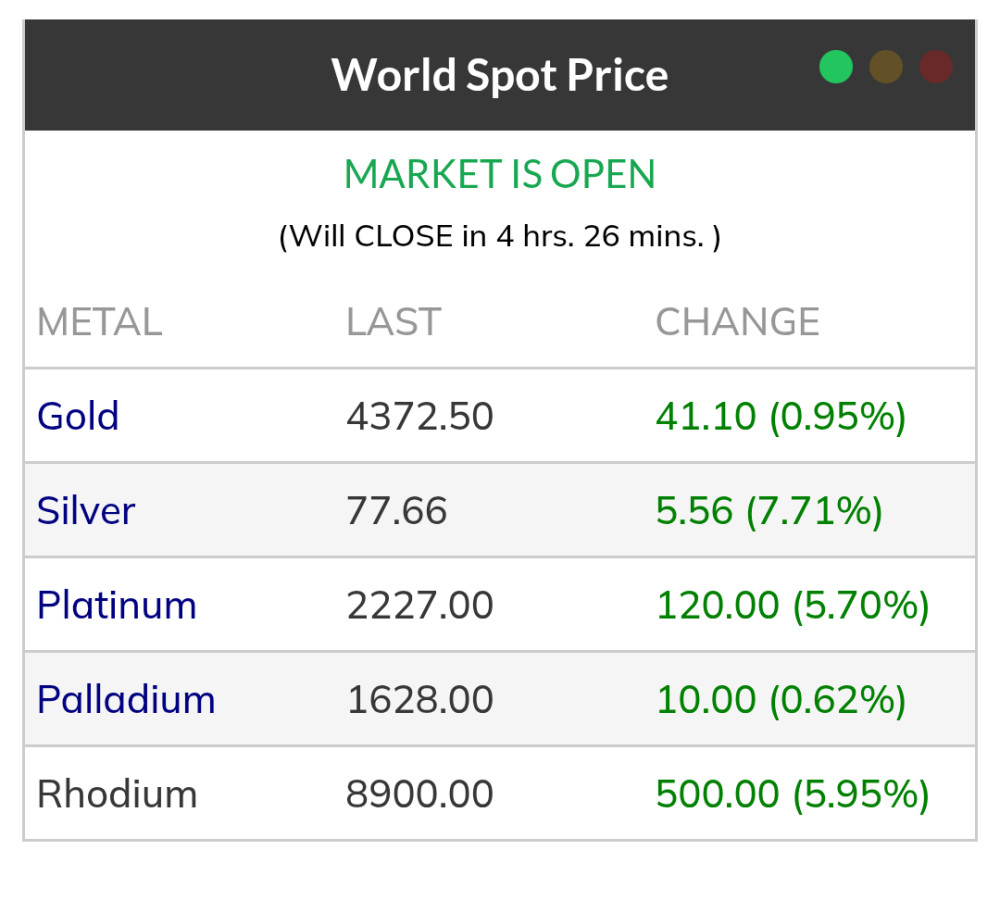The image size is (1000, 900).
Task: Open the Platinum price link
Action: (x=117, y=605)
